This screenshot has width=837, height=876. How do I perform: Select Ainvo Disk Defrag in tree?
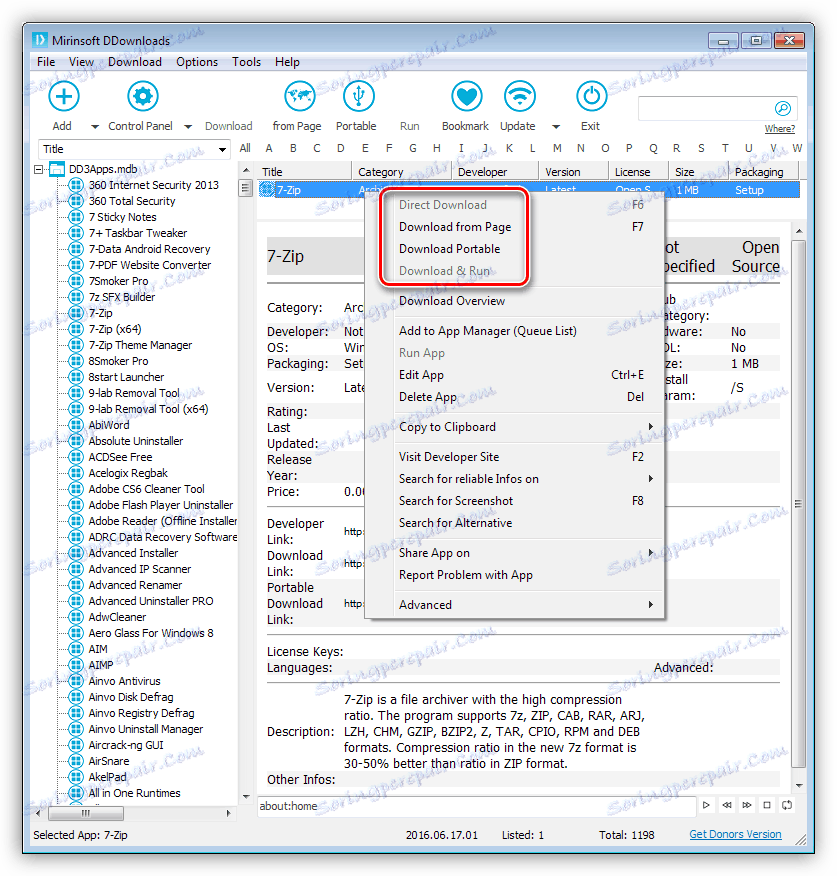pos(131,697)
